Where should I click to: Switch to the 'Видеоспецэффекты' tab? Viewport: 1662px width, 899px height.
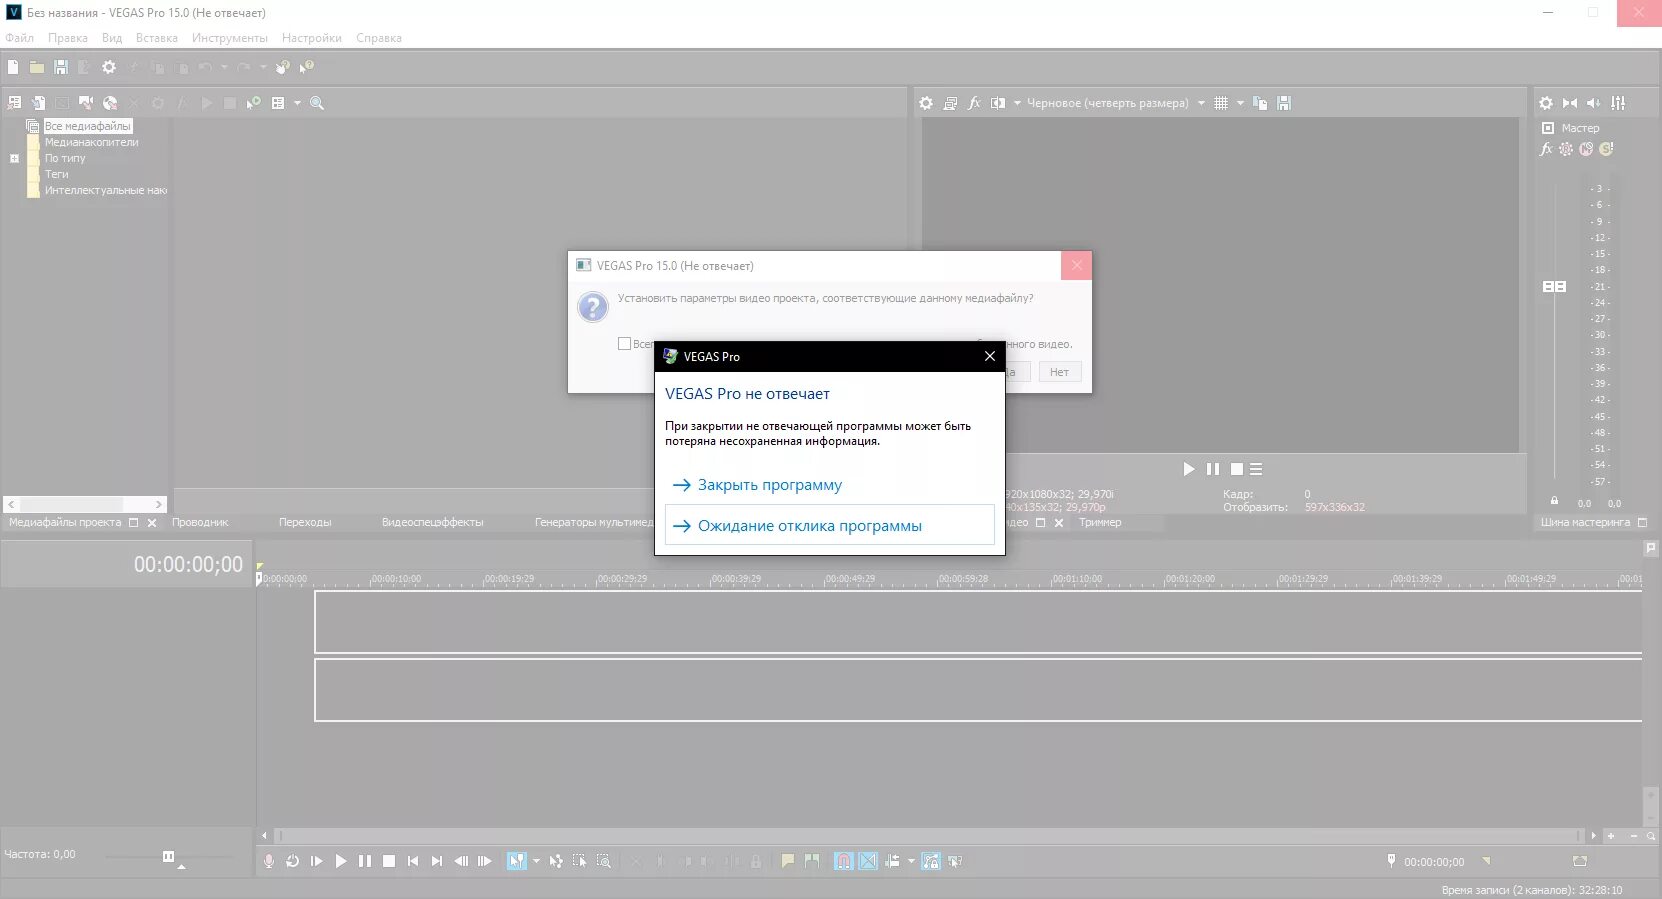click(x=432, y=522)
